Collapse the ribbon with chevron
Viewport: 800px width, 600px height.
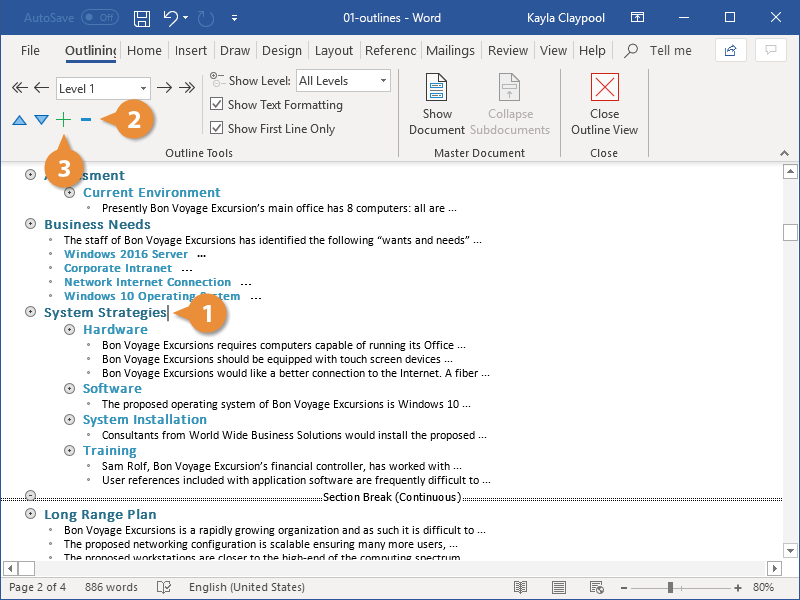pyautogui.click(x=784, y=153)
